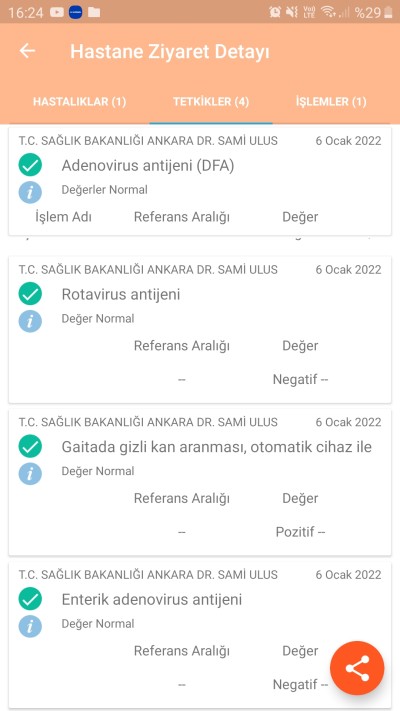This screenshot has width=400, height=711.
Task: Switch to HASTALIKLAR (1) tab
Action: [x=79, y=102]
